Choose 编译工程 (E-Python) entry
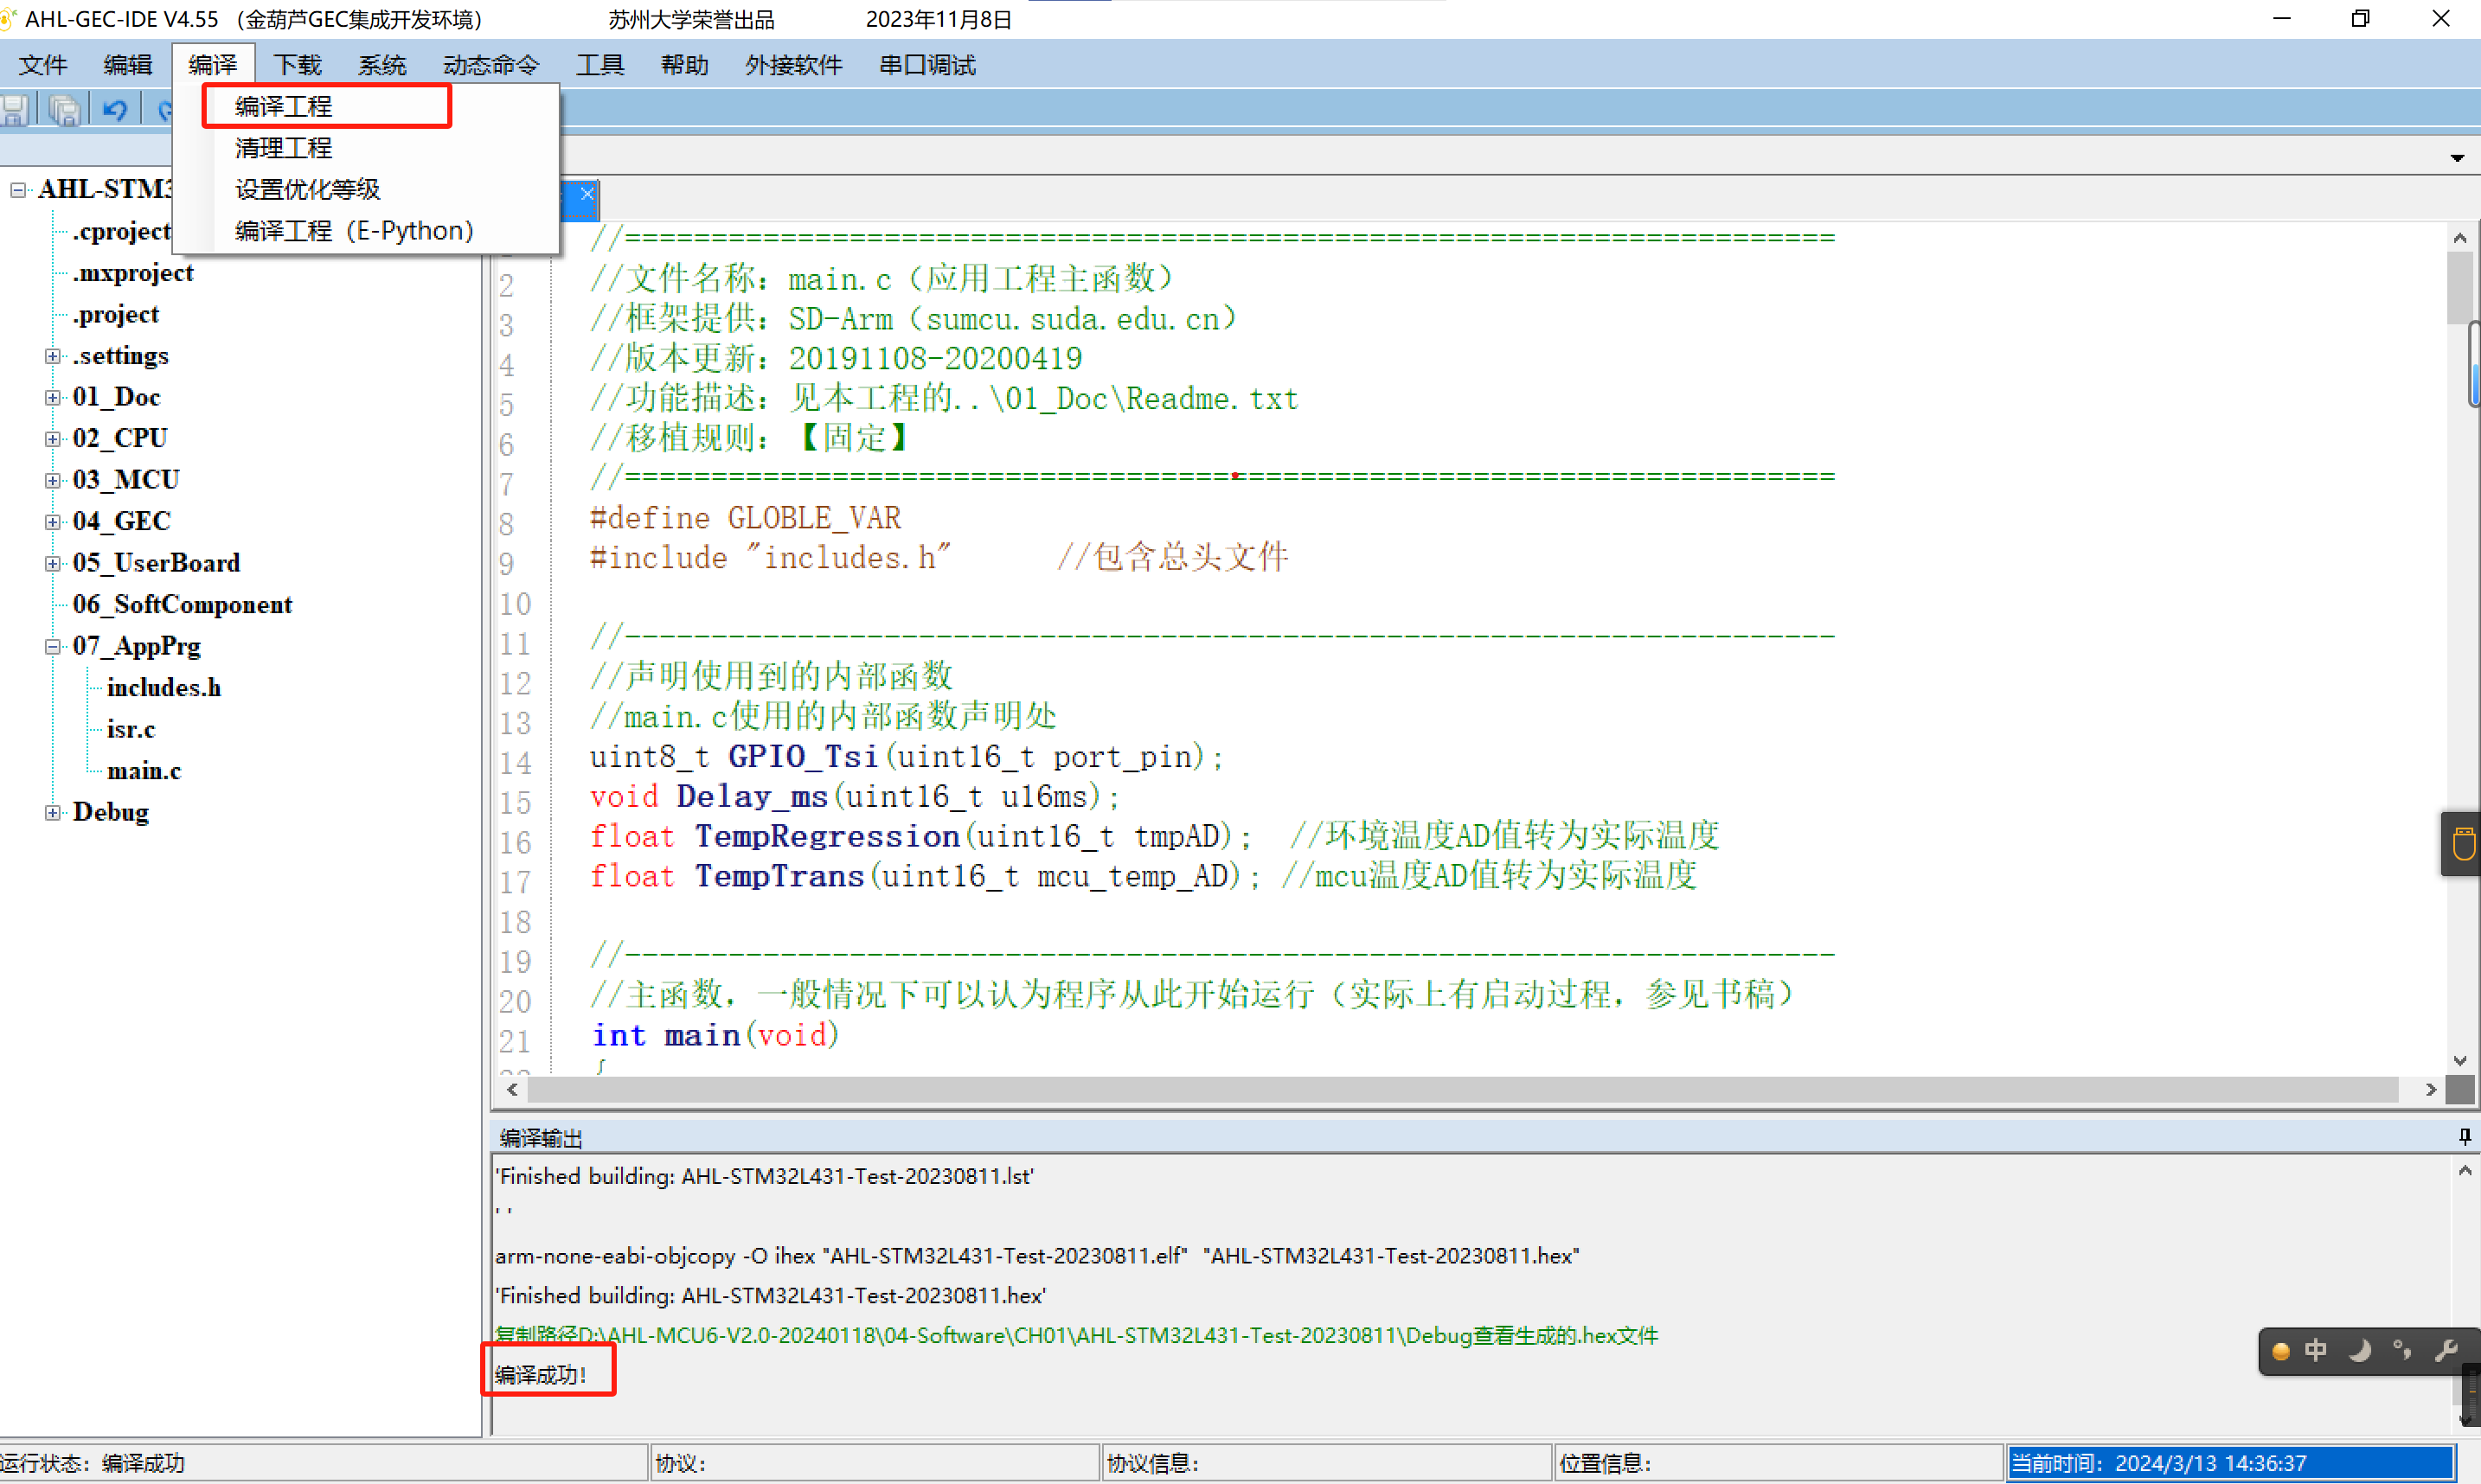2481x1484 pixels. coord(366,231)
